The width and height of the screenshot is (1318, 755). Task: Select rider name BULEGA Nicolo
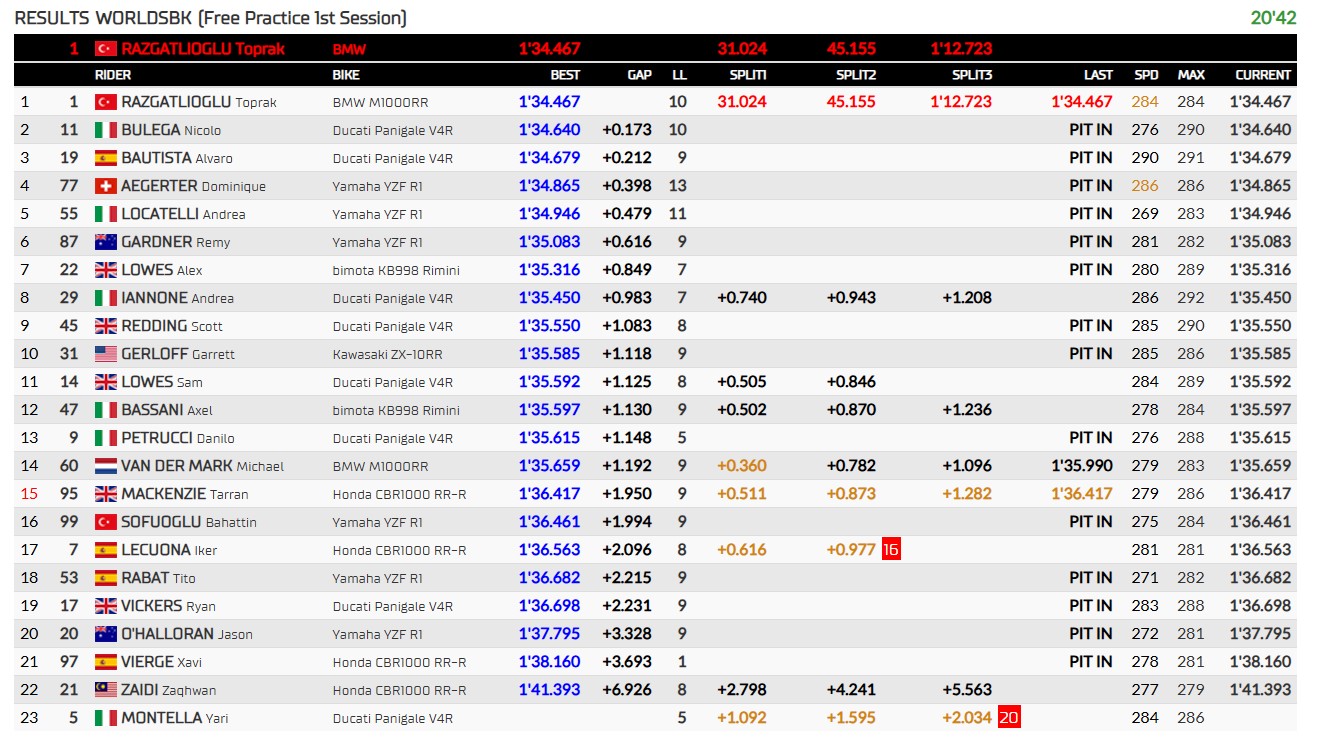coord(171,130)
